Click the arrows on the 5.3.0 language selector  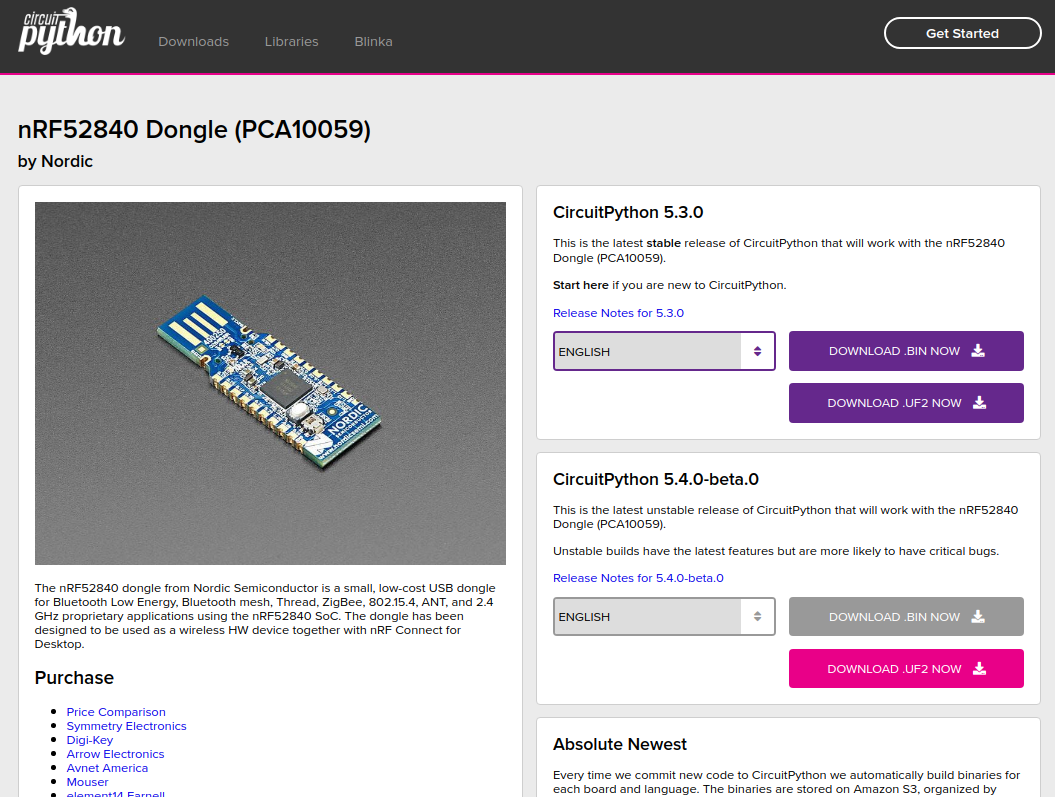pos(758,351)
